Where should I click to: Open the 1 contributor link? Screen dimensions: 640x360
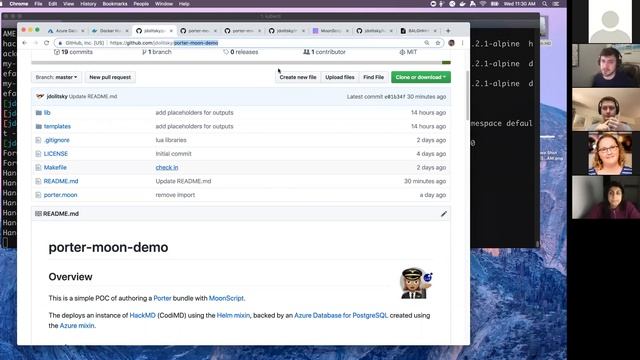pyautogui.click(x=324, y=52)
